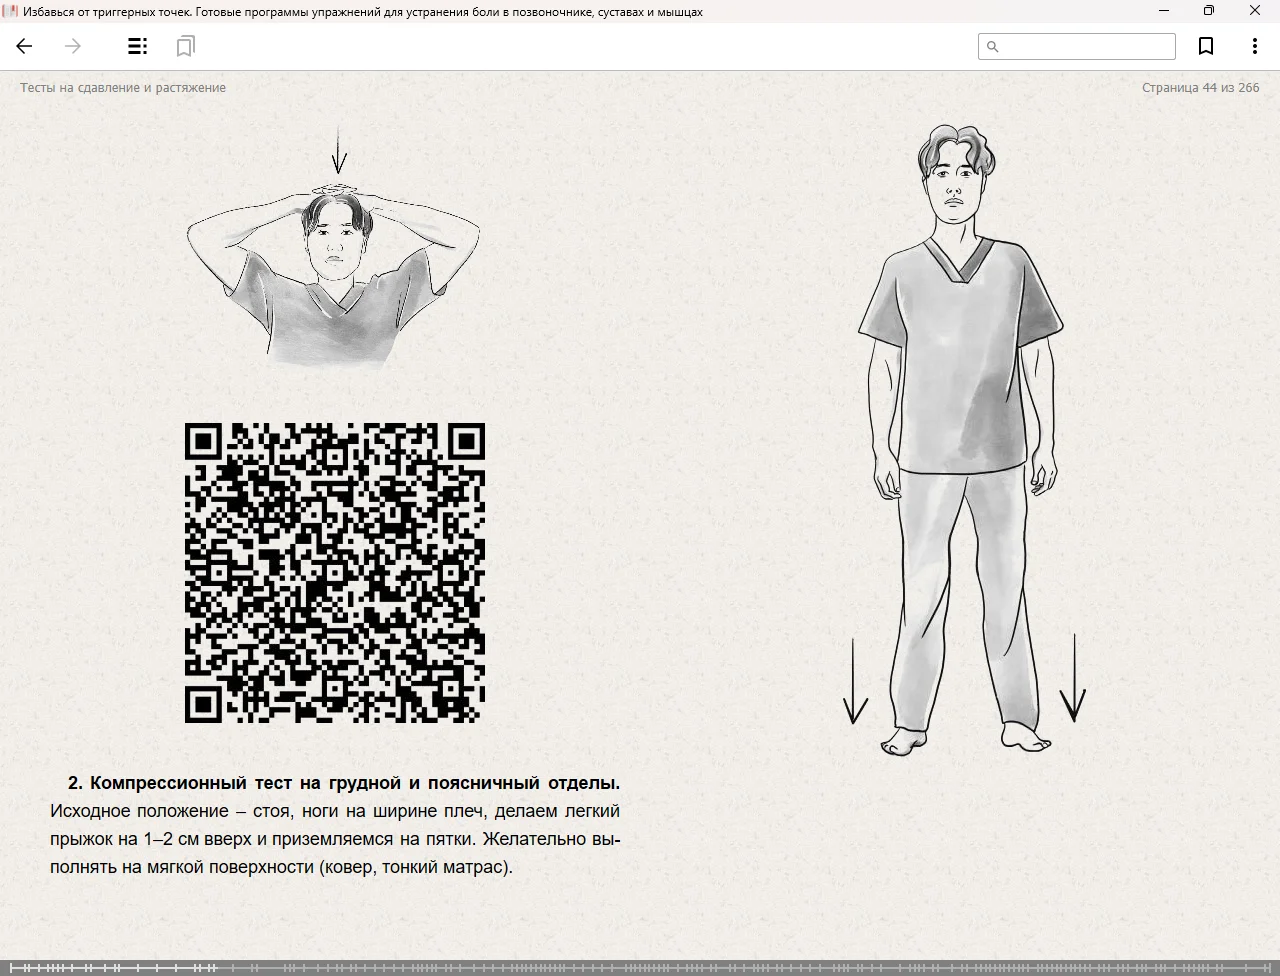The image size is (1280, 976).
Task: Click the reading progress bar at bottom
Action: (x=640, y=967)
